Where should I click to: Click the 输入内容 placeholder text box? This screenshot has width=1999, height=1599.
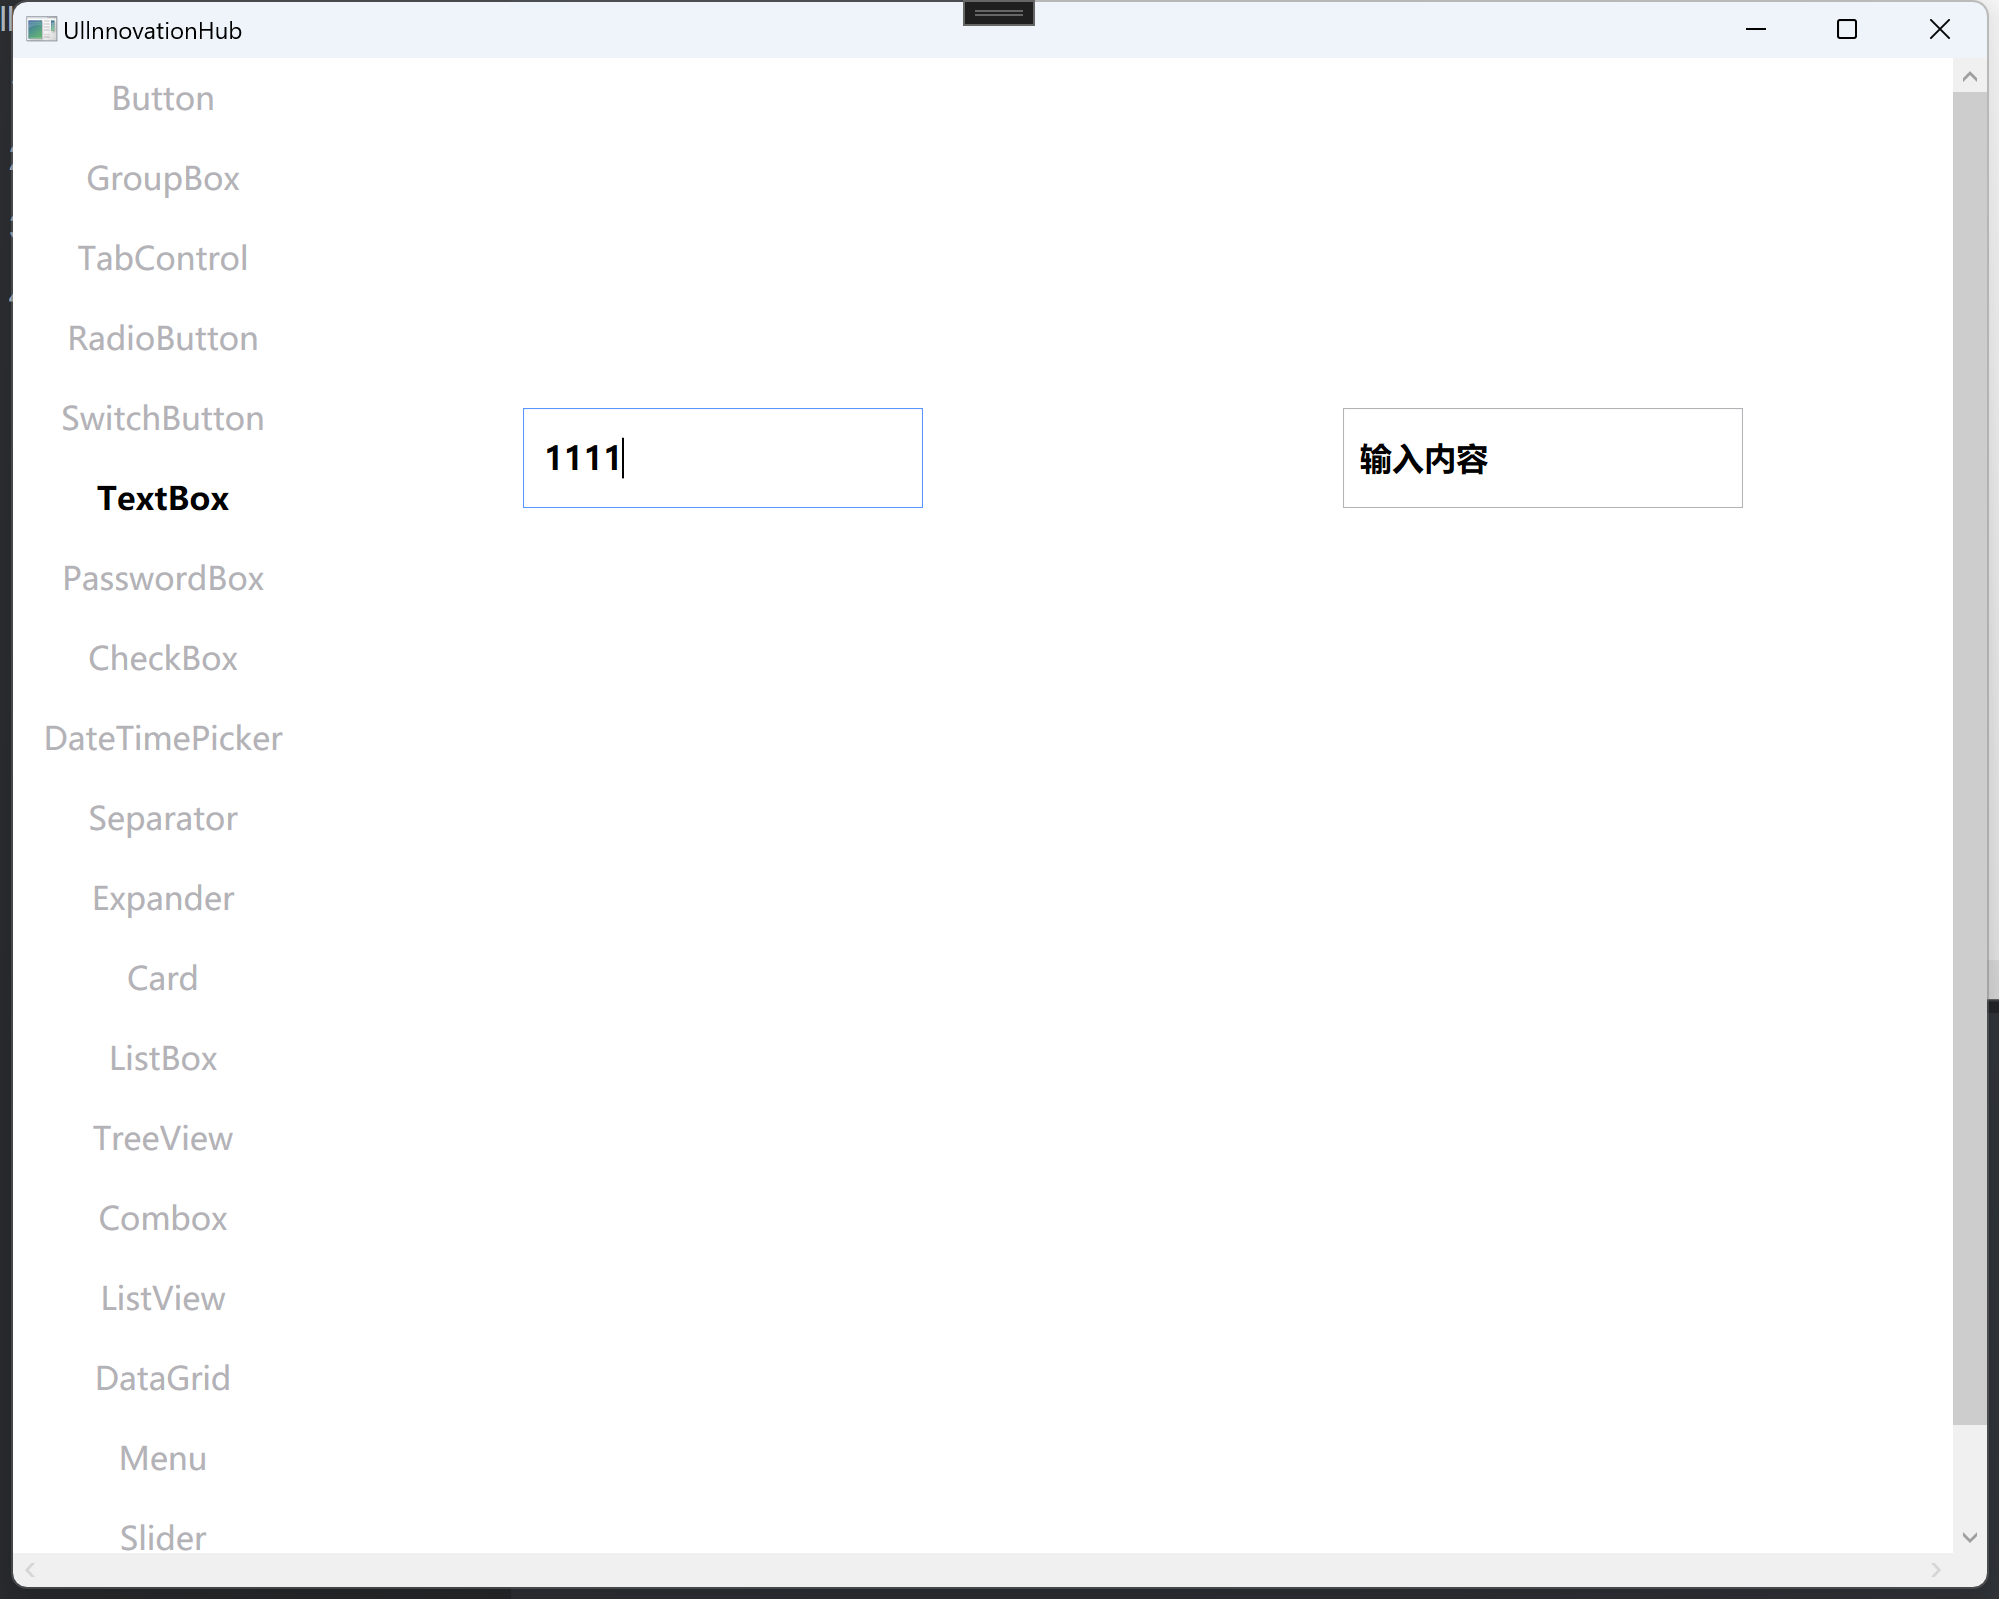(1543, 458)
